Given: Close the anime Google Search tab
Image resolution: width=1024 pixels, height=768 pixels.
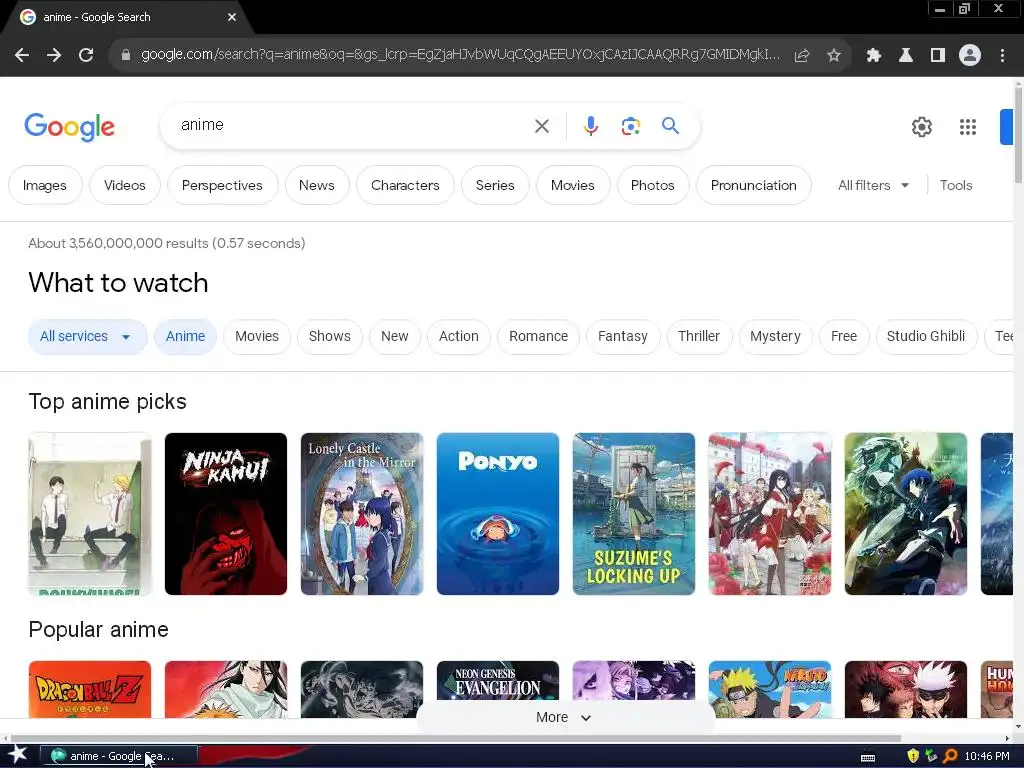Looking at the screenshot, I should point(232,17).
